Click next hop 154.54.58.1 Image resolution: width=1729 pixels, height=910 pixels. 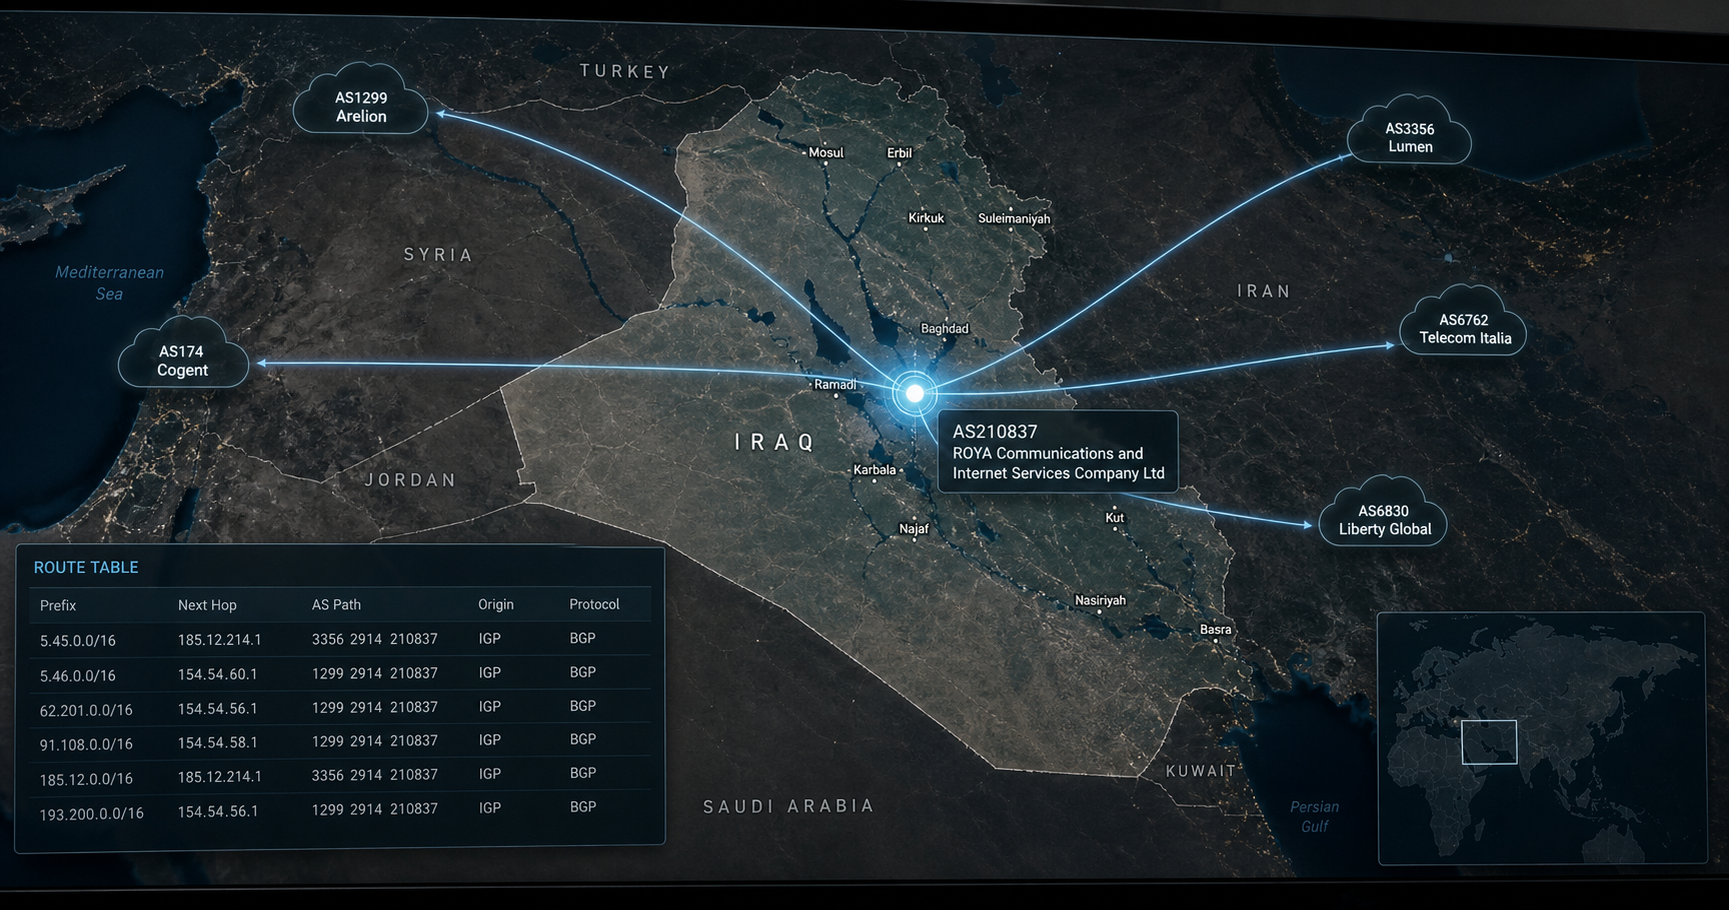[x=217, y=742]
